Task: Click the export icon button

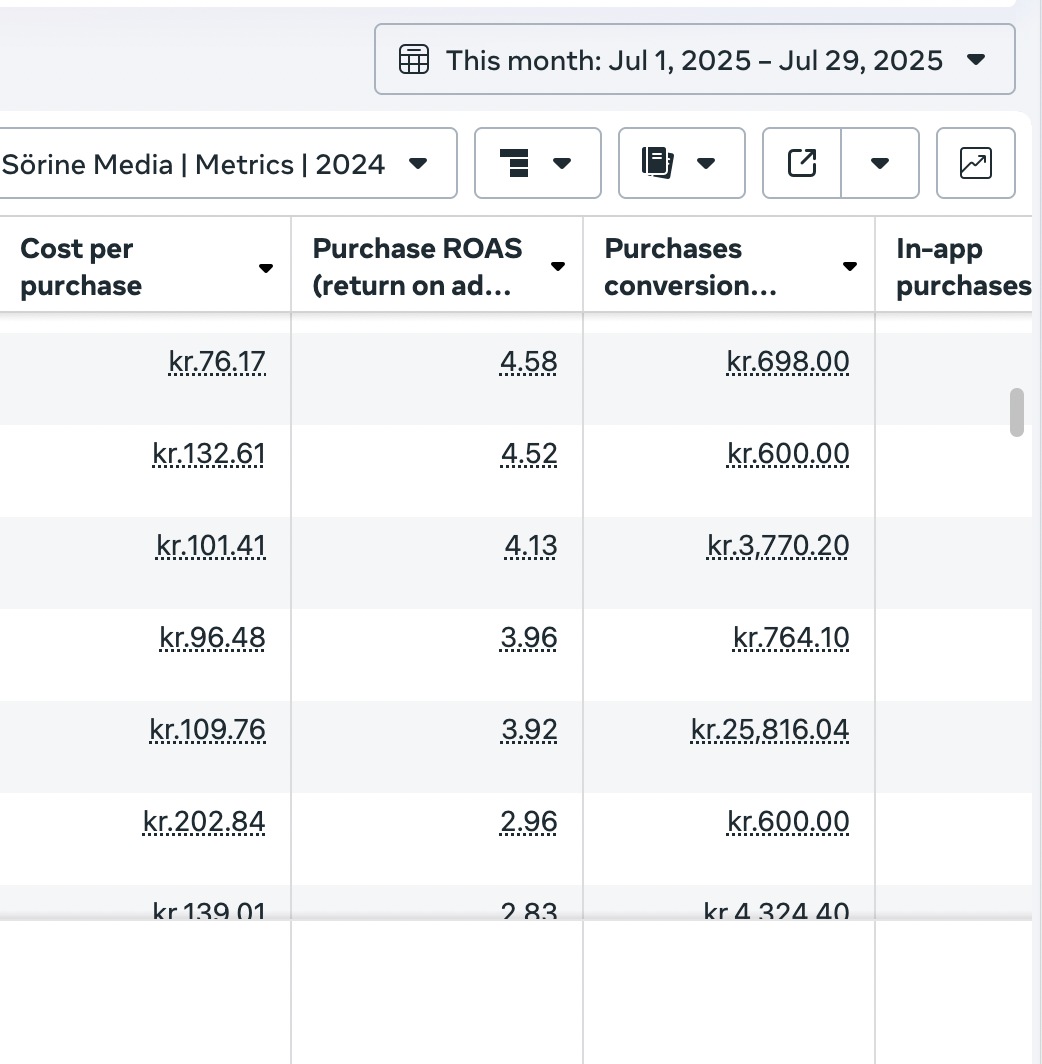Action: click(802, 163)
